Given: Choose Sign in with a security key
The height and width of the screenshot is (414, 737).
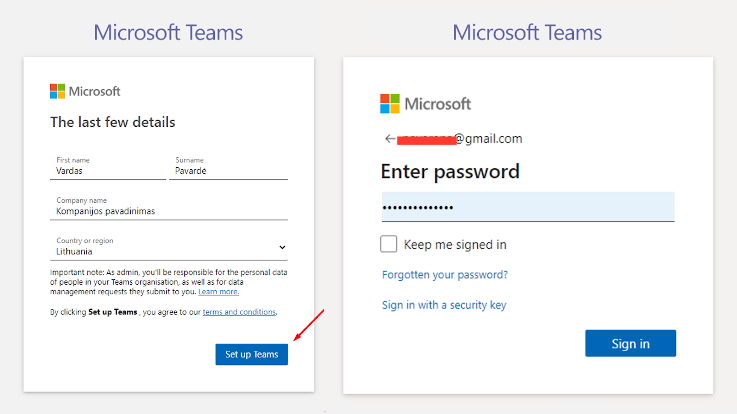Looking at the screenshot, I should pos(444,305).
